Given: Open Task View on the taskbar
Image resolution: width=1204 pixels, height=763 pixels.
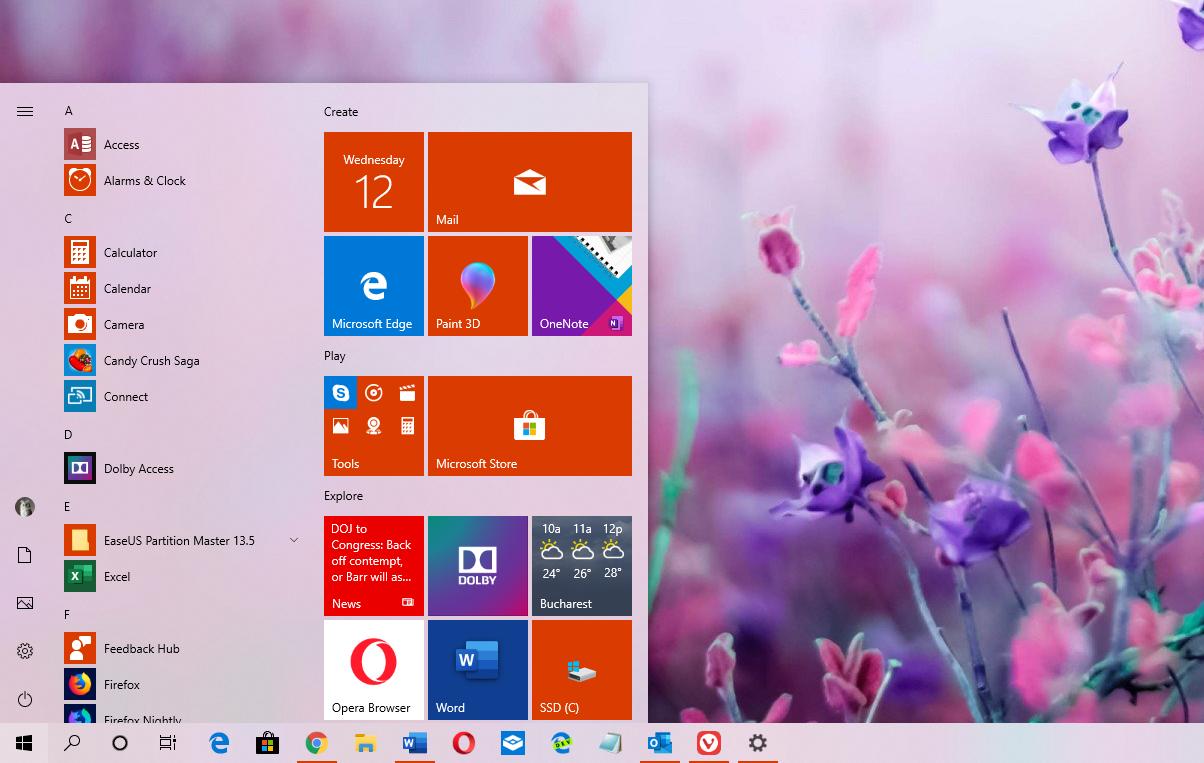Looking at the screenshot, I should [168, 743].
